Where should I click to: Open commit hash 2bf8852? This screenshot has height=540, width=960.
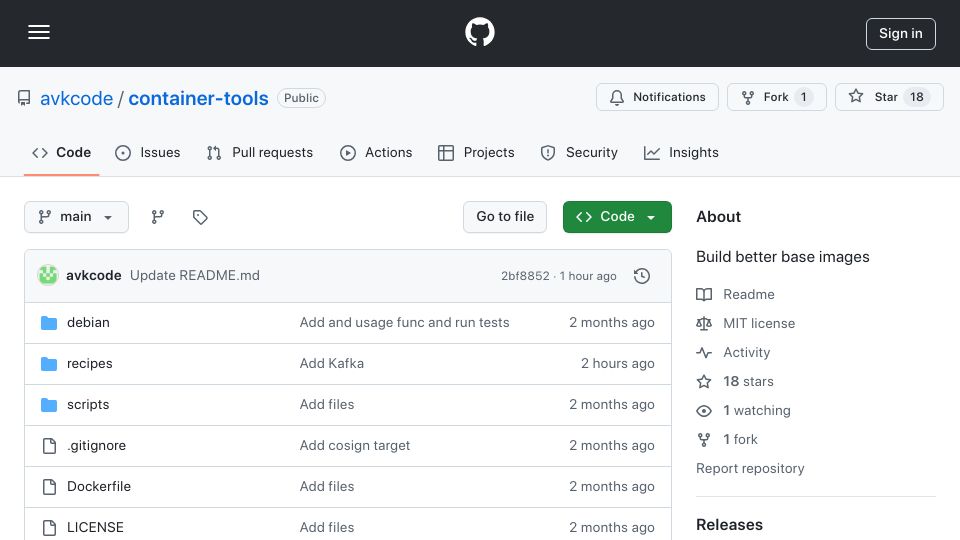coord(525,276)
